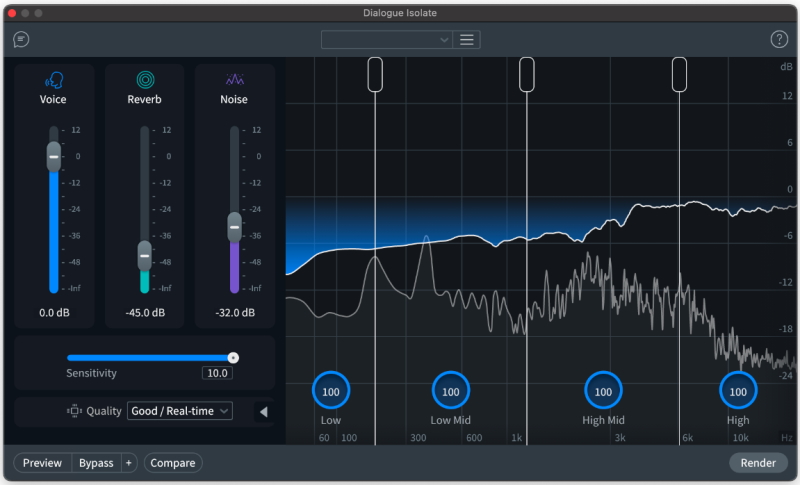Select the crossover handle near 6k
This screenshot has height=485, width=800.
click(679, 74)
